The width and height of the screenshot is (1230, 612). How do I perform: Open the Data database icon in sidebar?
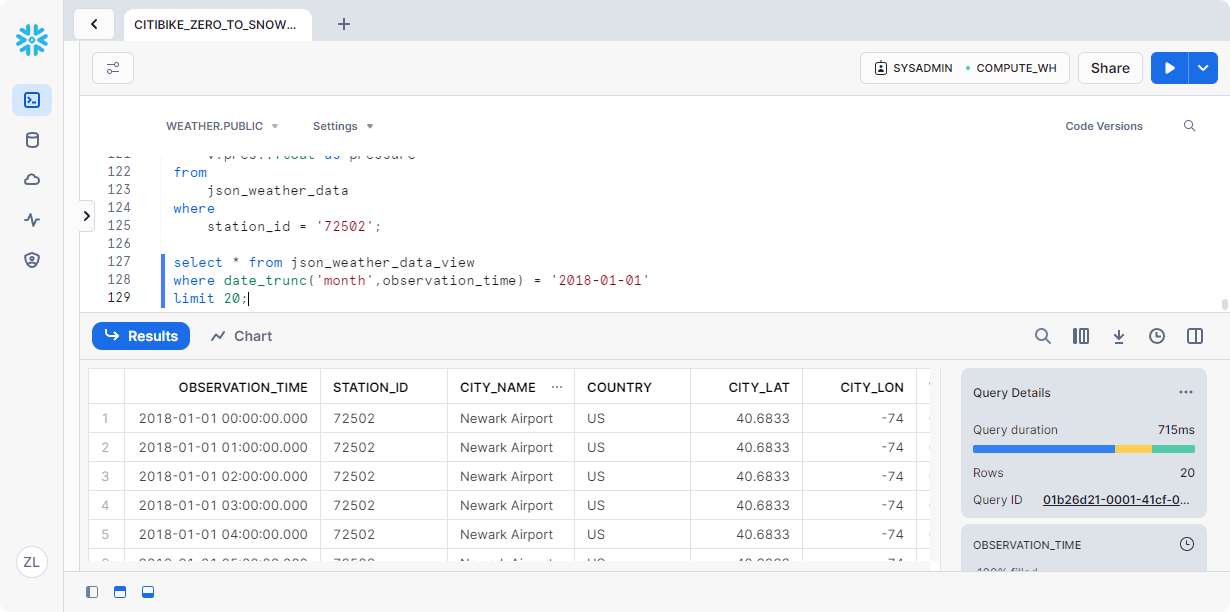click(x=32, y=140)
